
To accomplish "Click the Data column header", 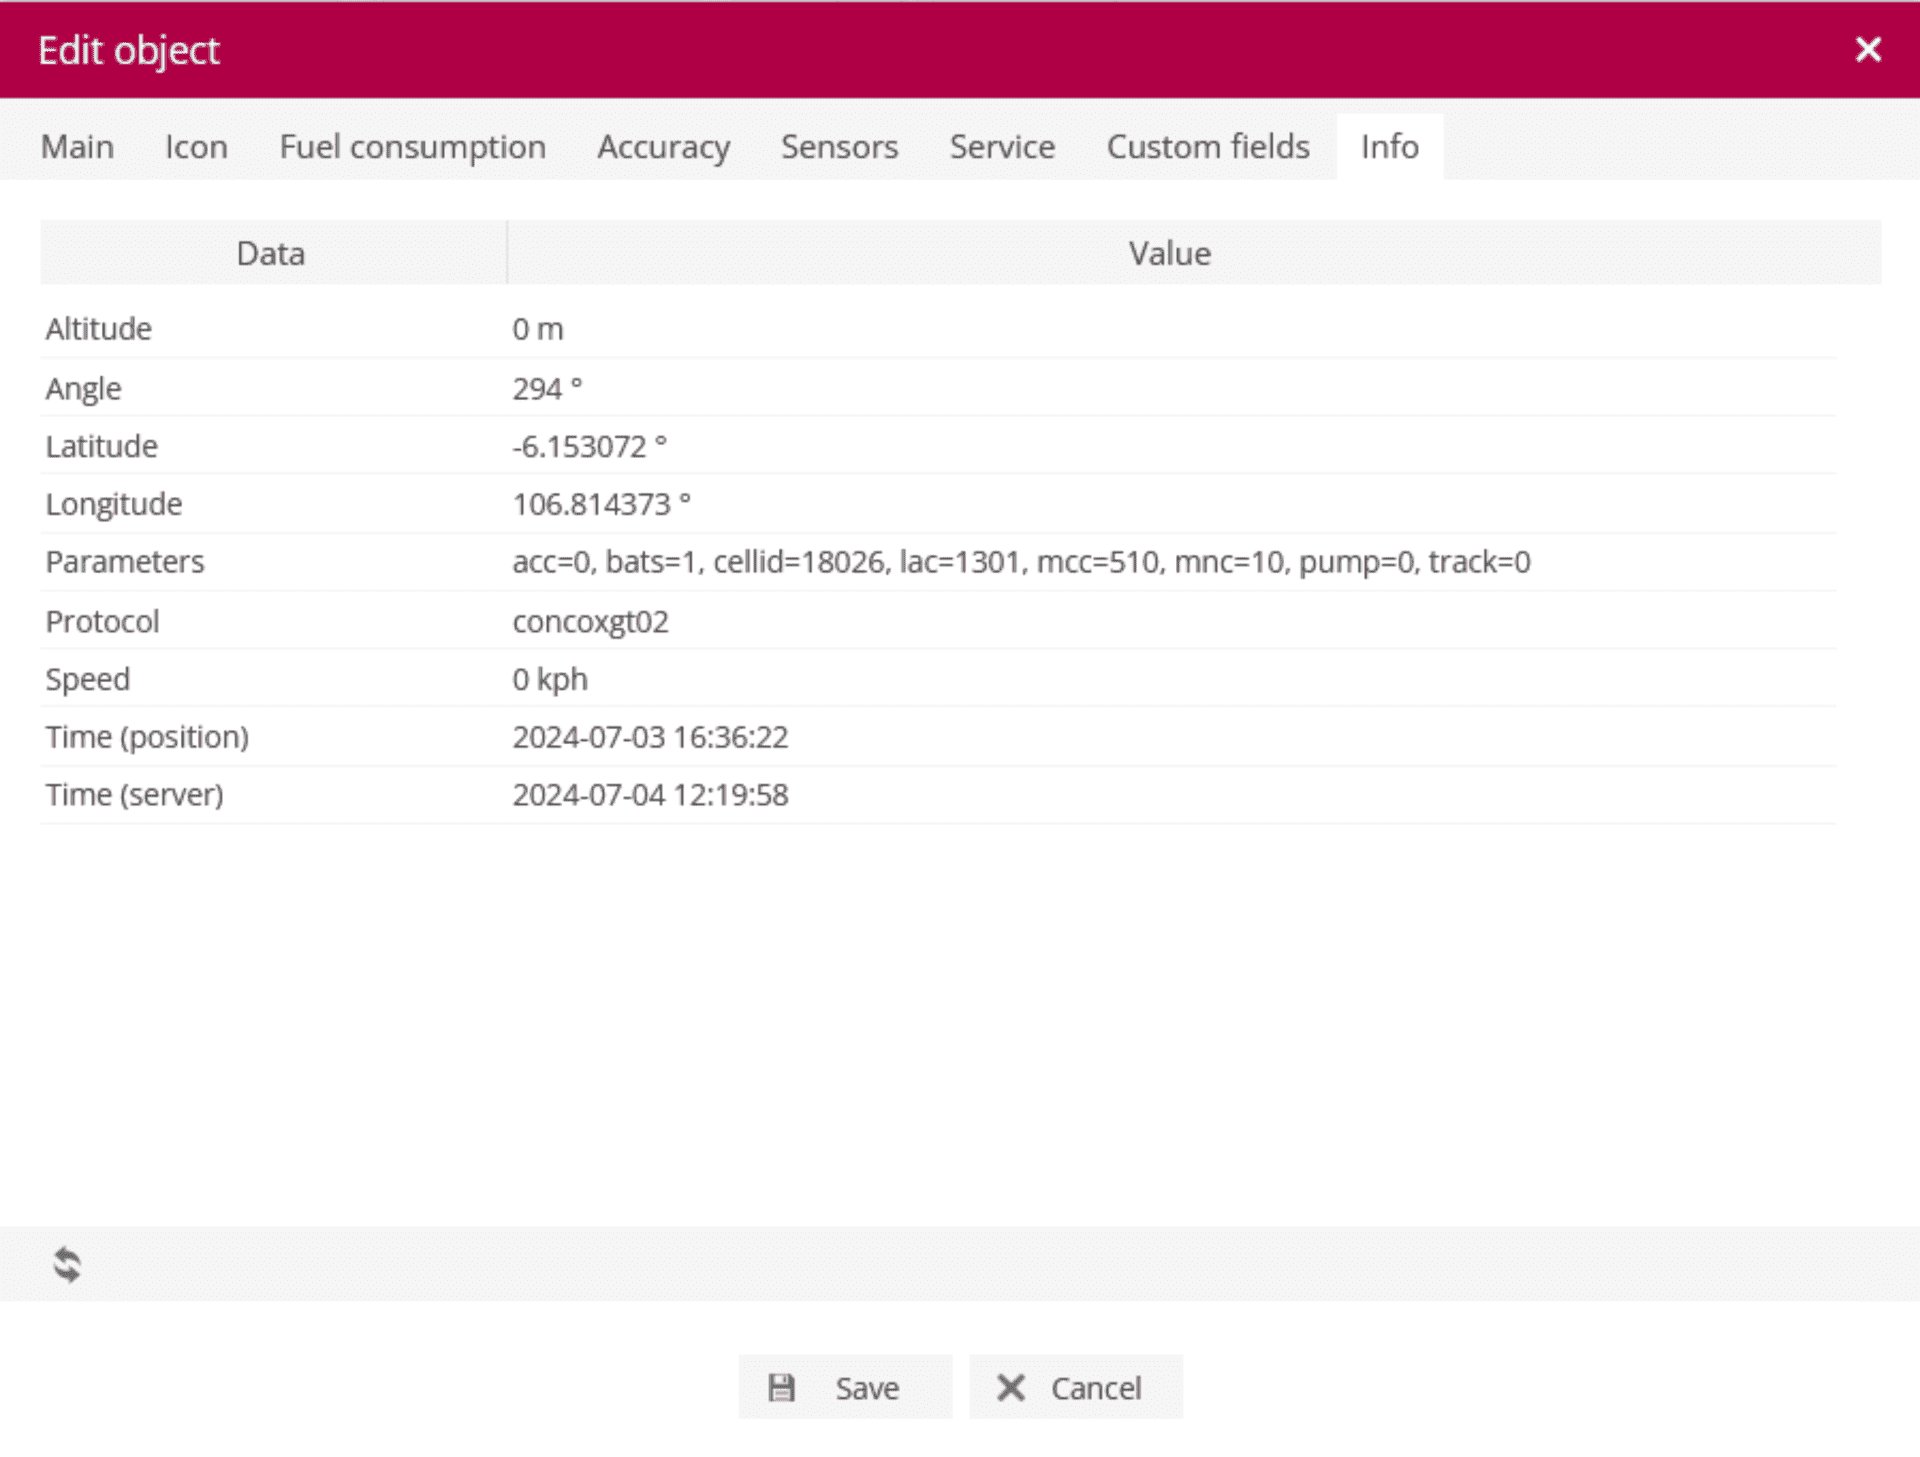I will click(271, 253).
